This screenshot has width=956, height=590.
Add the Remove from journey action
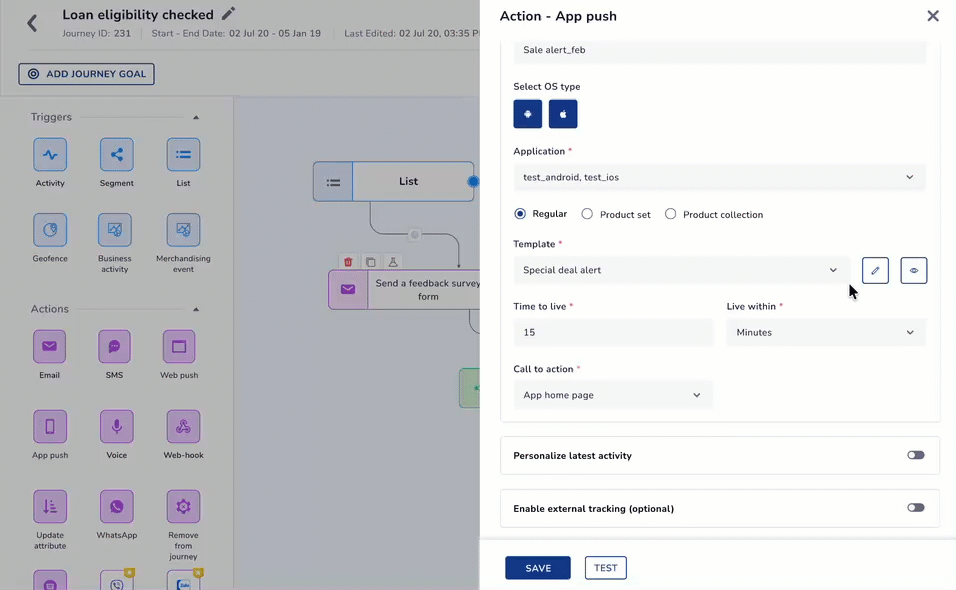click(183, 506)
